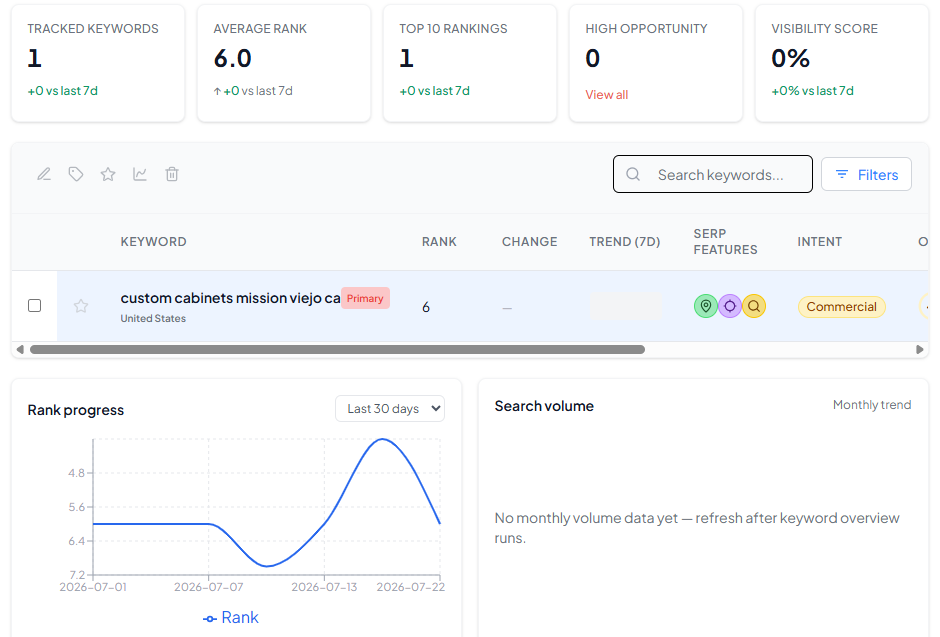This screenshot has height=637, width=940.
Task: Click the star favorite icon in toolbar
Action: pyautogui.click(x=108, y=174)
